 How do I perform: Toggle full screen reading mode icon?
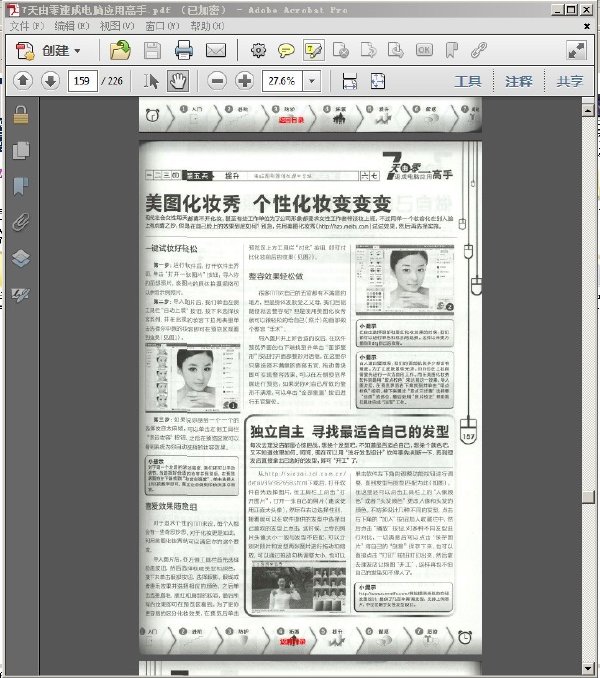pyautogui.click(x=576, y=51)
